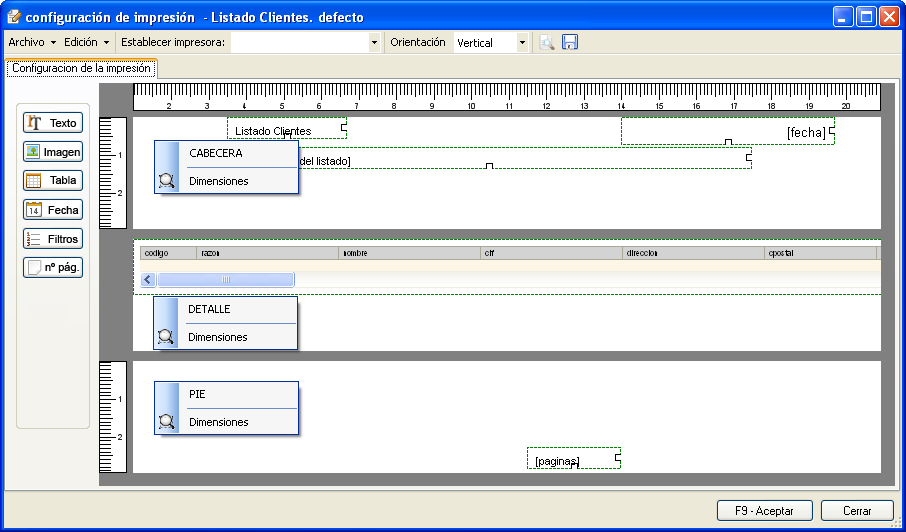
Task: Expand the Establecer impresora dropdown
Action: (x=374, y=43)
